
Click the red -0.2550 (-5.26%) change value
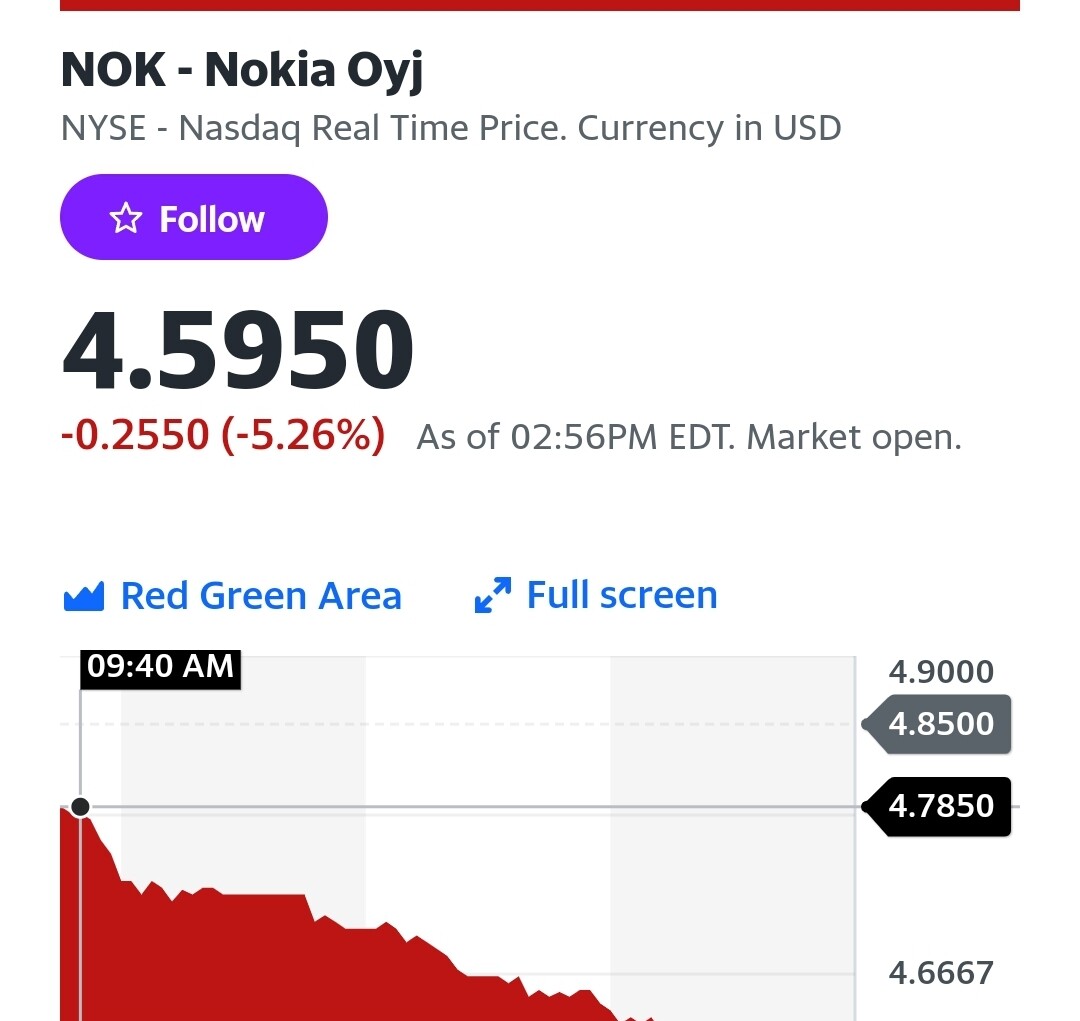[x=222, y=435]
